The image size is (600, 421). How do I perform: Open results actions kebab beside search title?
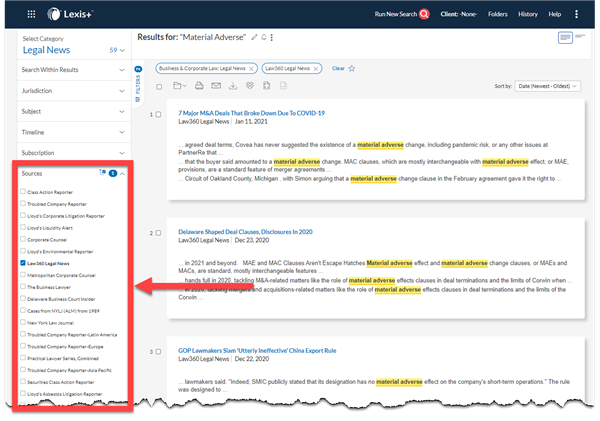coord(272,38)
